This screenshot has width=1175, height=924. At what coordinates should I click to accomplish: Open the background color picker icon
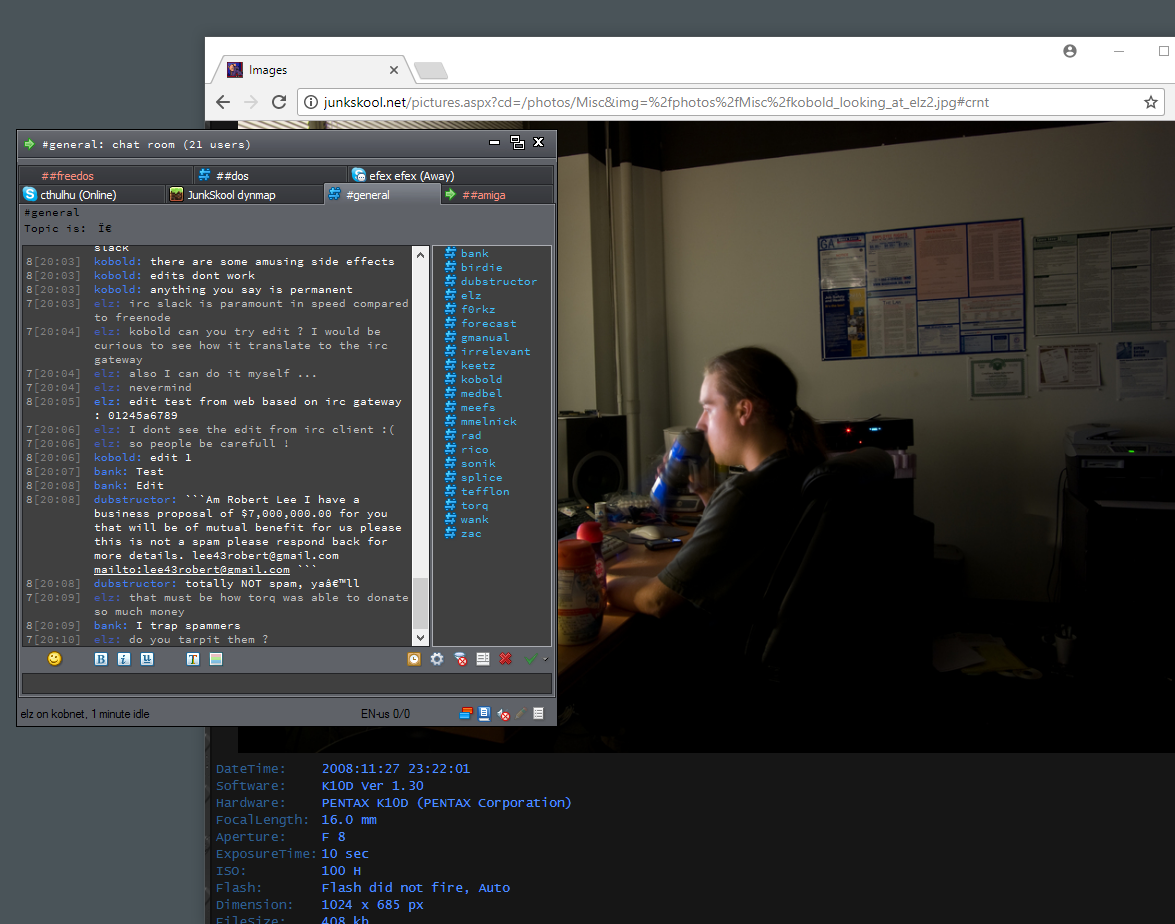tap(217, 659)
